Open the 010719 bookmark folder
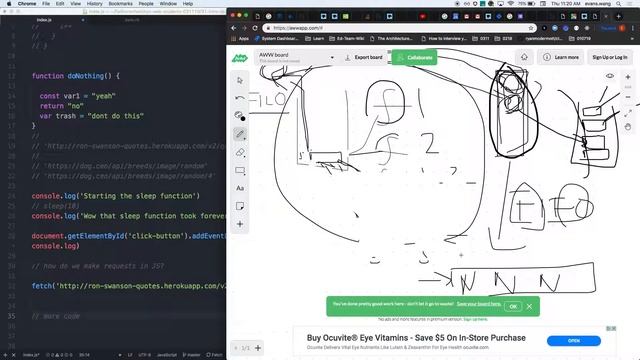This screenshot has height=360, width=640. tap(580, 39)
